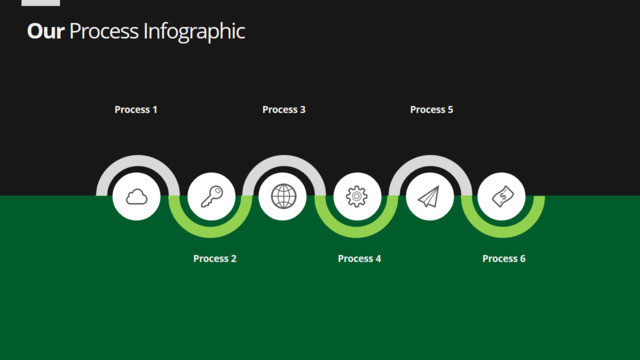
Task: Click the light green arc below key icon
Action: pyautogui.click(x=211, y=231)
